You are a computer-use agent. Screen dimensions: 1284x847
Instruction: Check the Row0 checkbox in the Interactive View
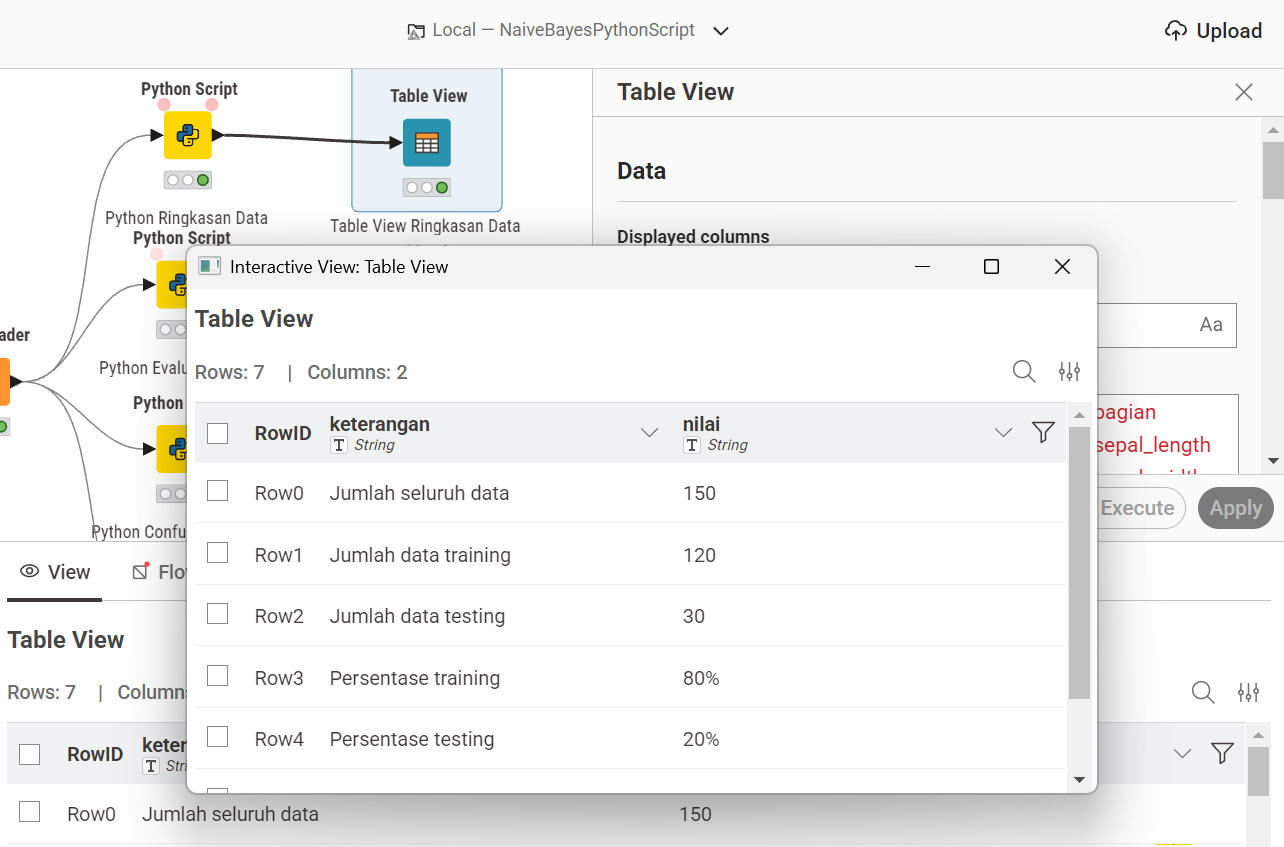click(x=217, y=491)
